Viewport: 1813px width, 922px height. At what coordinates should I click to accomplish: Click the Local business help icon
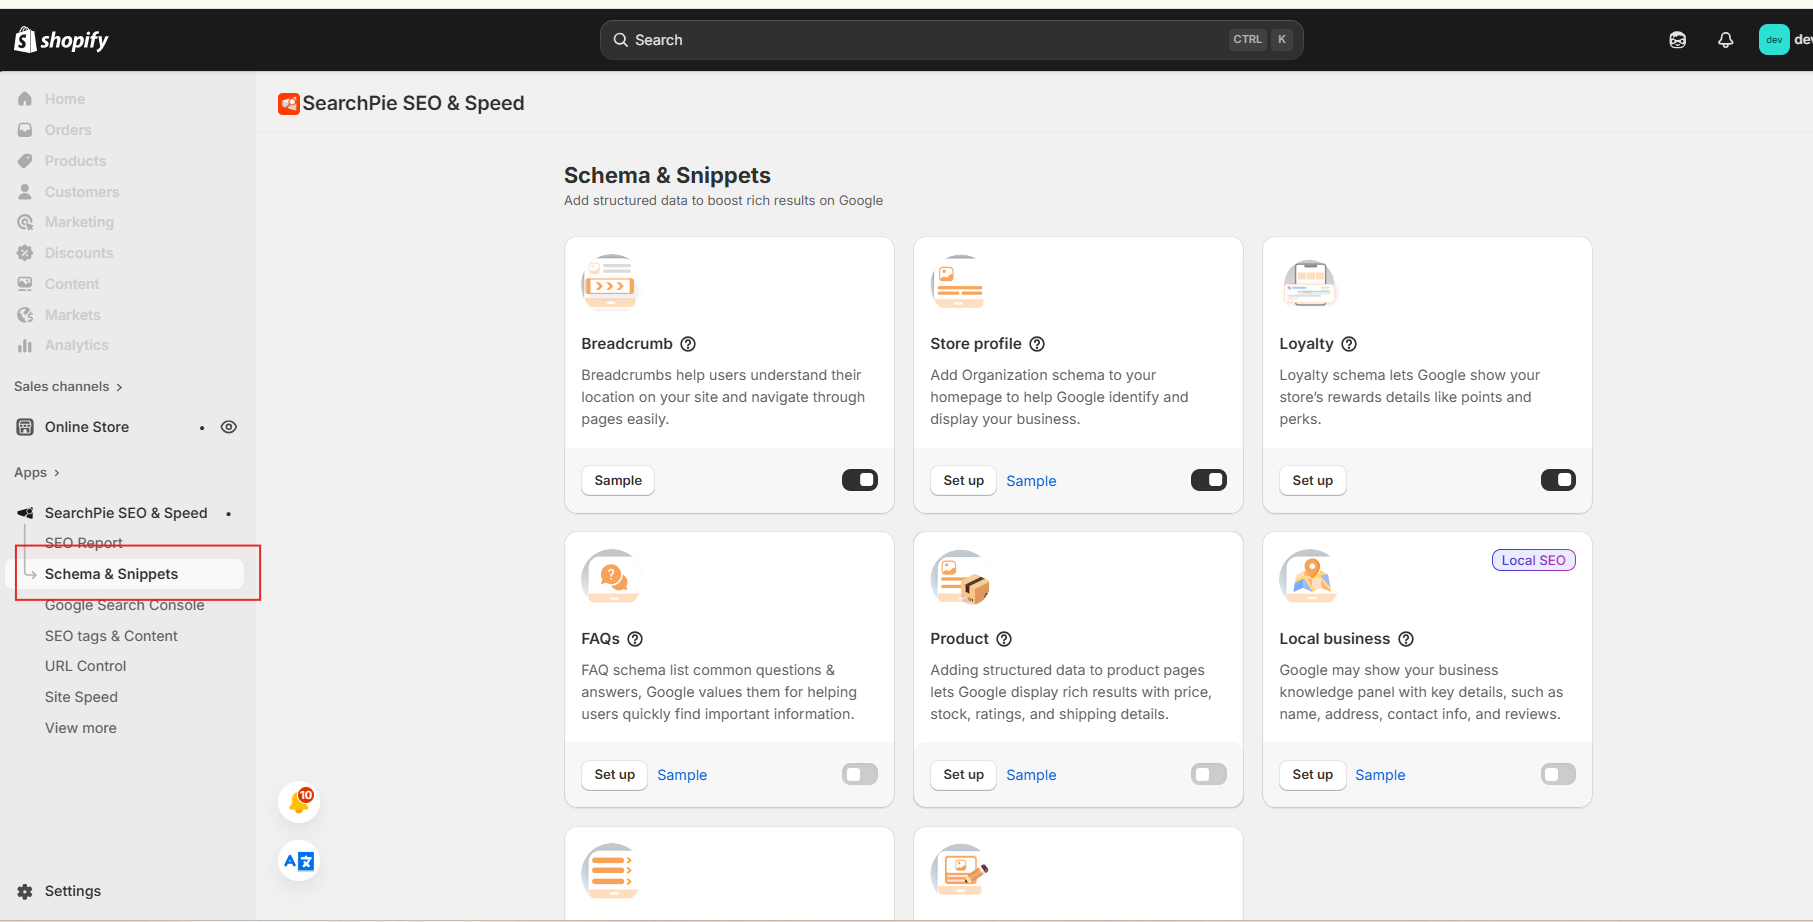(x=1406, y=639)
